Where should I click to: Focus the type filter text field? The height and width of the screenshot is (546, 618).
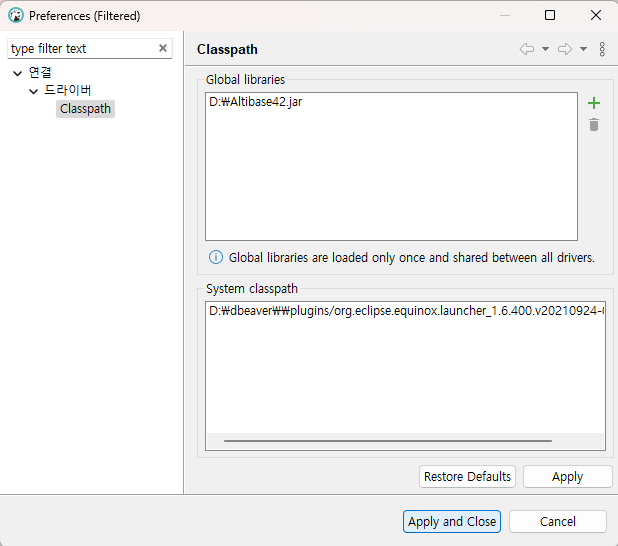coord(80,48)
